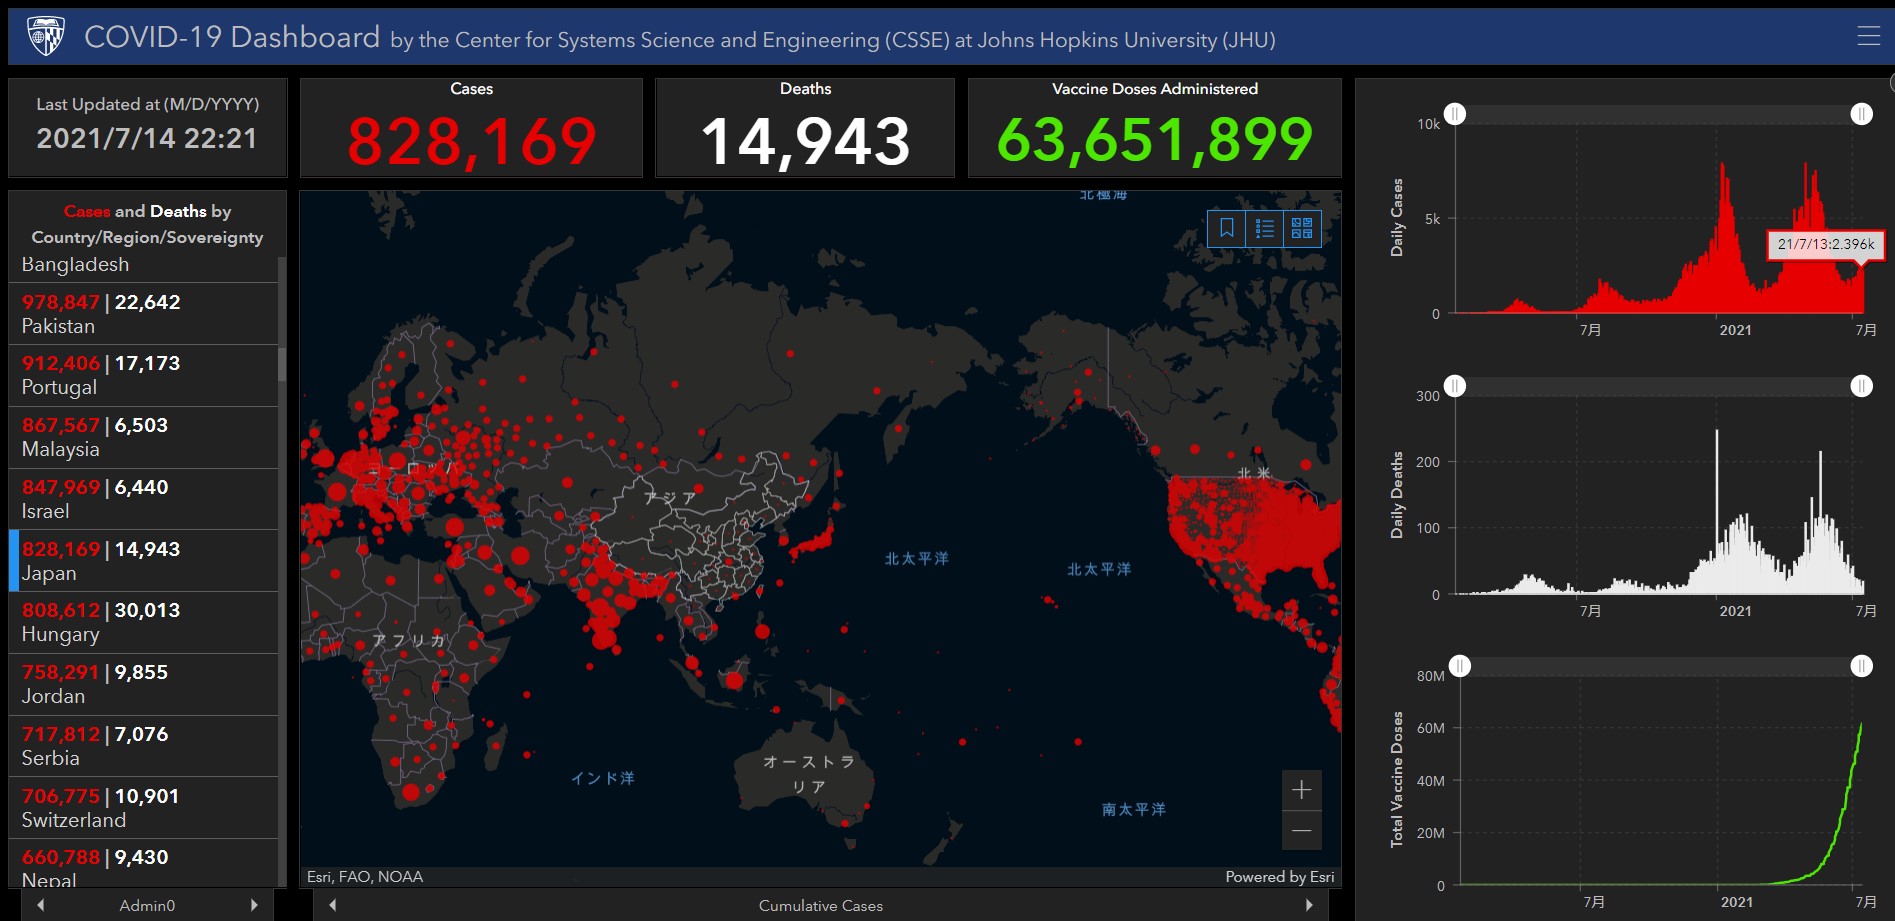Image resolution: width=1895 pixels, height=921 pixels.
Task: Switch to previous map from Cumulative Cases
Action: [x=332, y=905]
